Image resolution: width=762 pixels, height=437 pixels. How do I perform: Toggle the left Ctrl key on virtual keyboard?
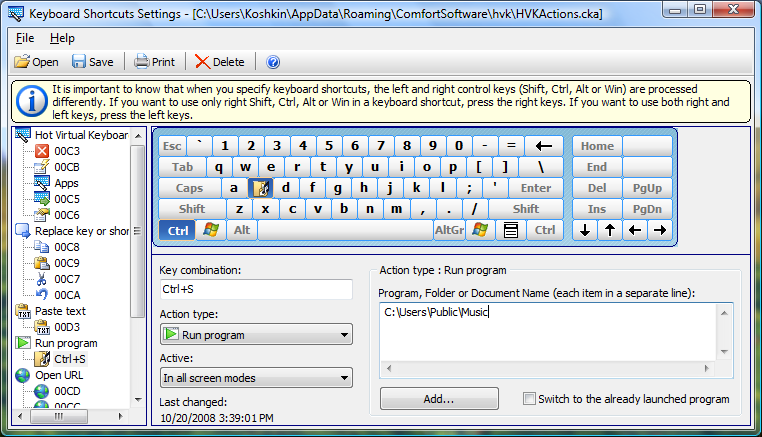(177, 230)
